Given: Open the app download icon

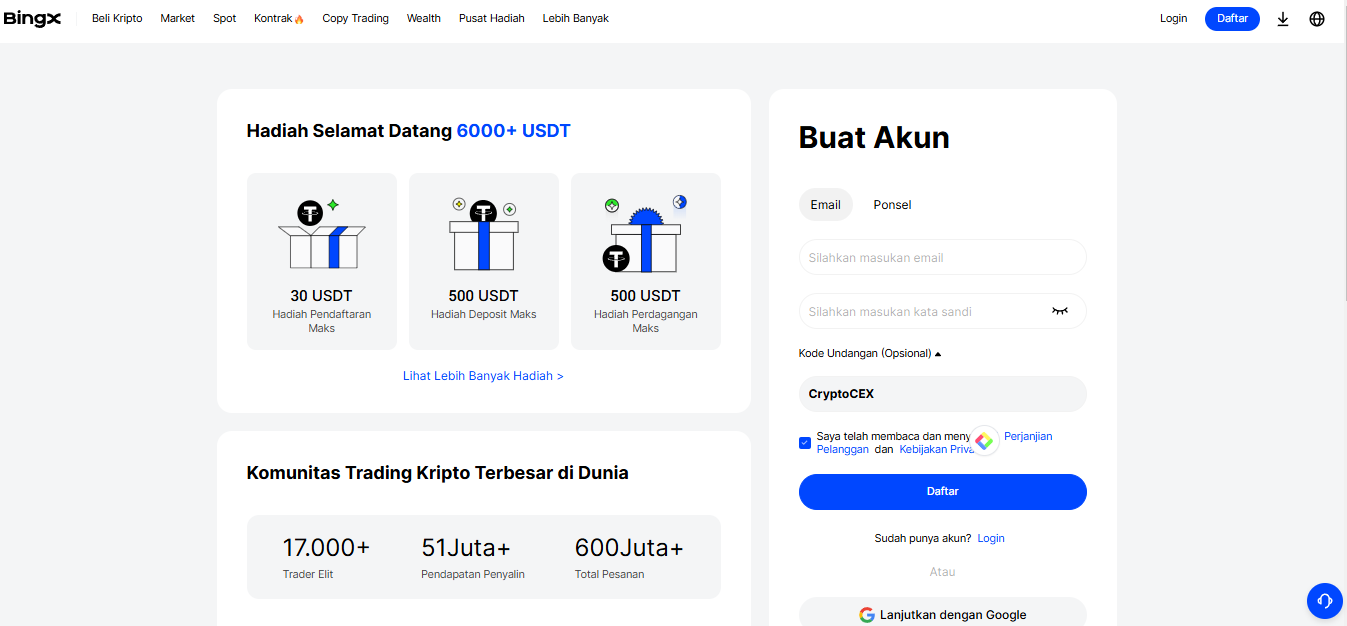Looking at the screenshot, I should [1283, 18].
